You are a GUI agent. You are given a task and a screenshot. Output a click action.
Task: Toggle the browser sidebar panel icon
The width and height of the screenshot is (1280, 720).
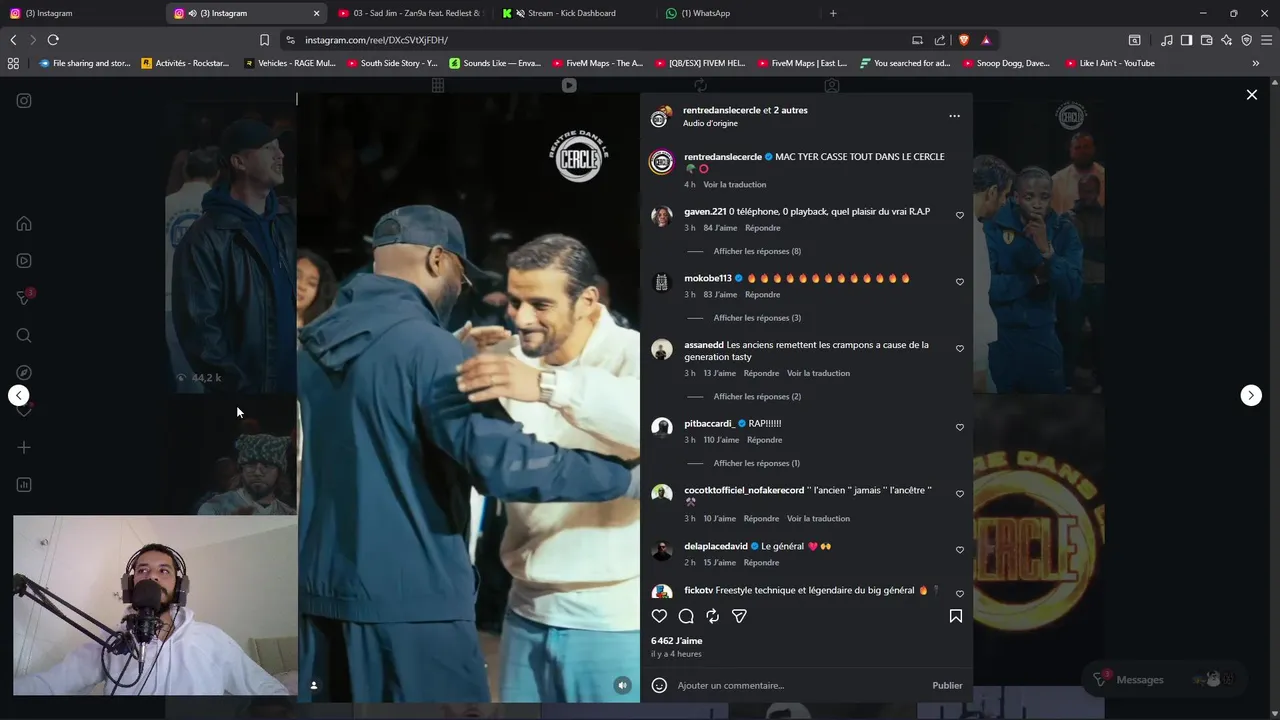1186,40
